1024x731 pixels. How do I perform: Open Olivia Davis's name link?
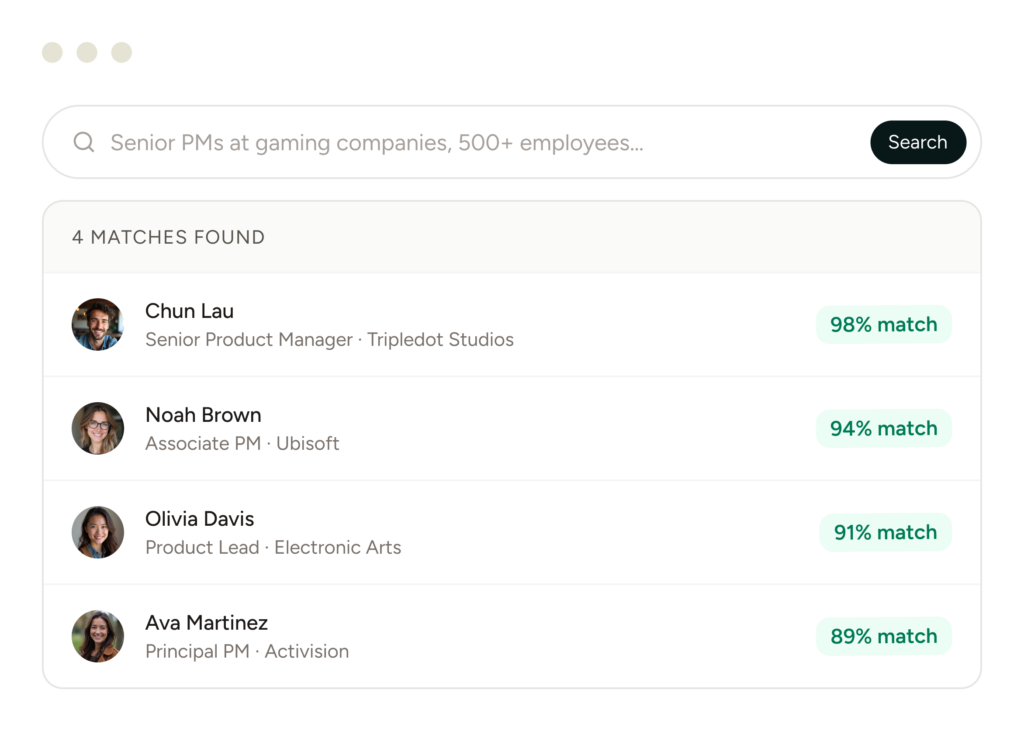(x=200, y=519)
